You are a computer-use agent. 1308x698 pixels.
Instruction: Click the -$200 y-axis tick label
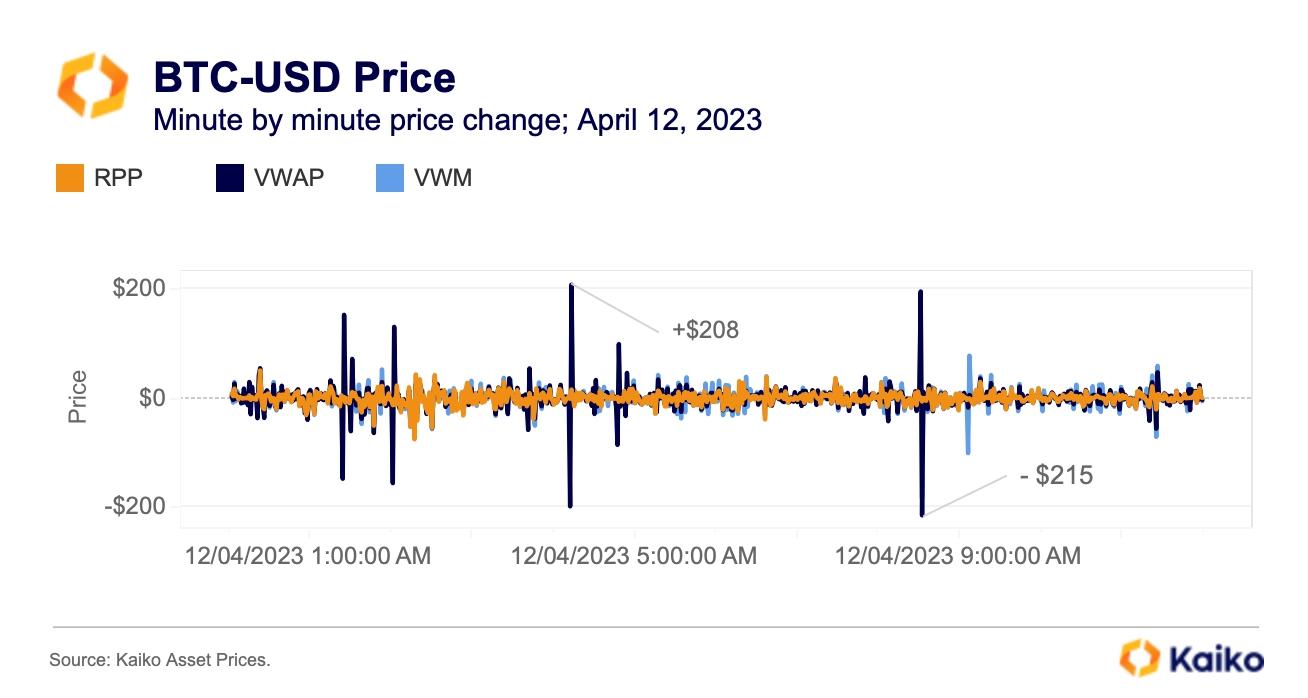pos(135,507)
